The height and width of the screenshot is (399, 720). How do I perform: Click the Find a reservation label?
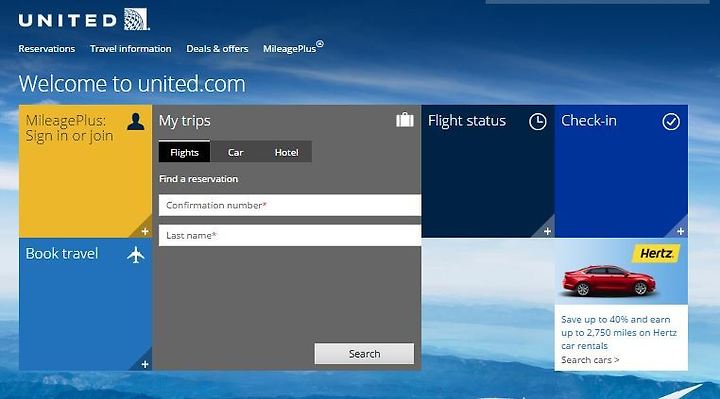(198, 179)
